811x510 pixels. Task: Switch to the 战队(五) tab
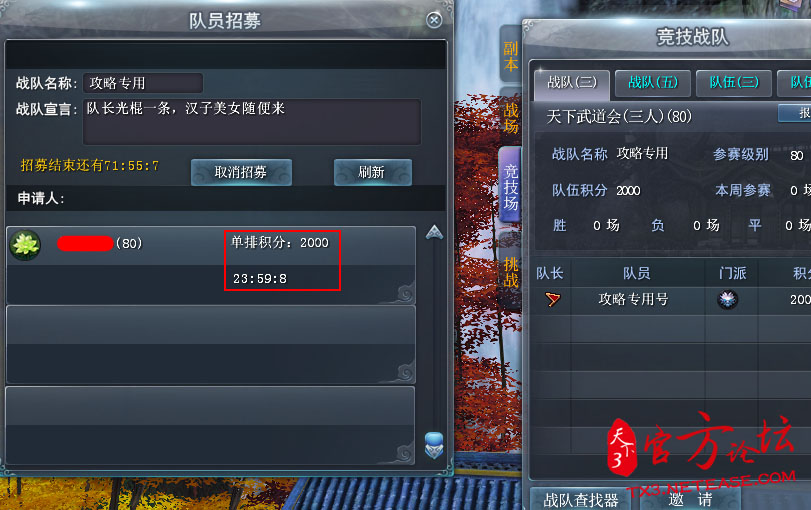click(x=653, y=83)
